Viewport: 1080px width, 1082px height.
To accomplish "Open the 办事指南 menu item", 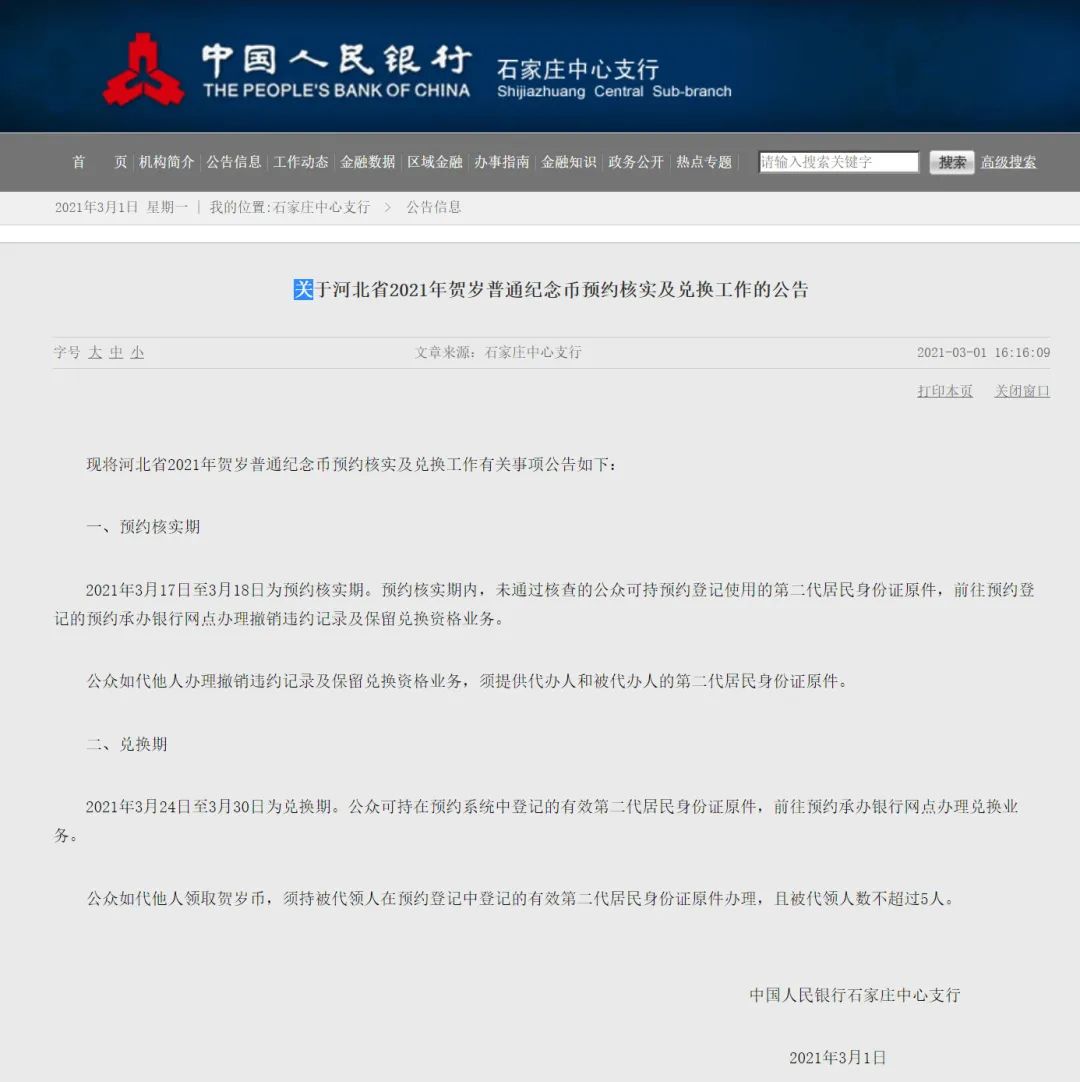I will point(502,162).
